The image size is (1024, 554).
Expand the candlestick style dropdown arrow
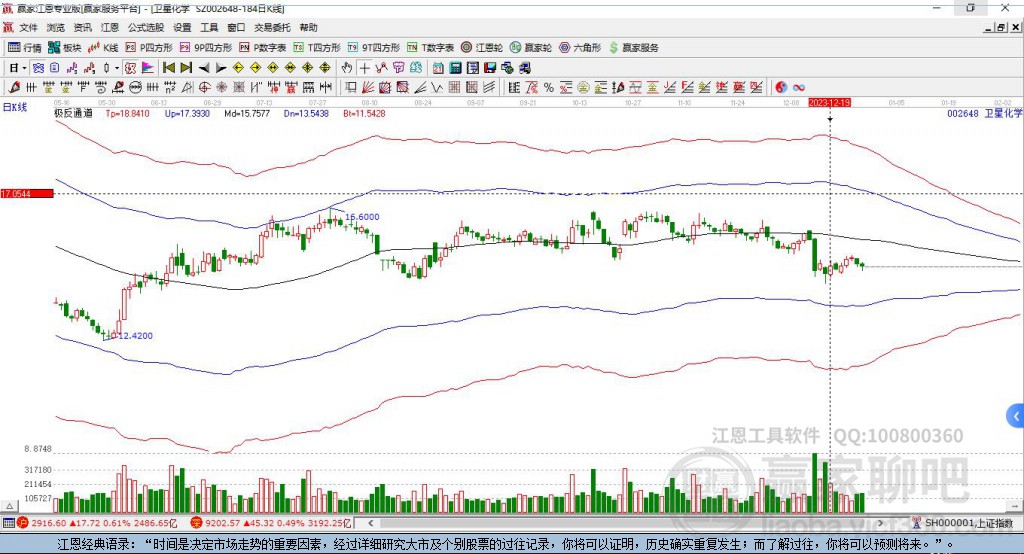tap(117, 68)
